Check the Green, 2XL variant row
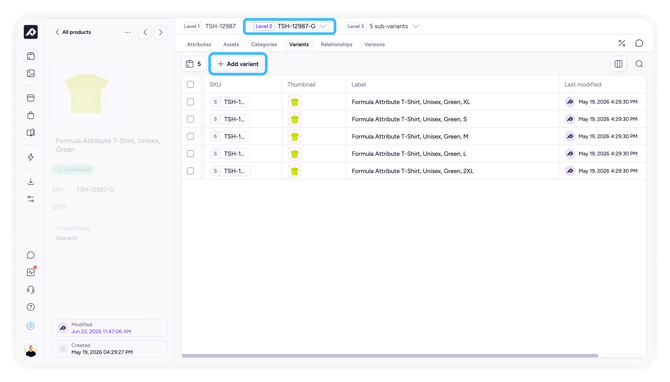This screenshot has height=382, width=670. click(191, 171)
